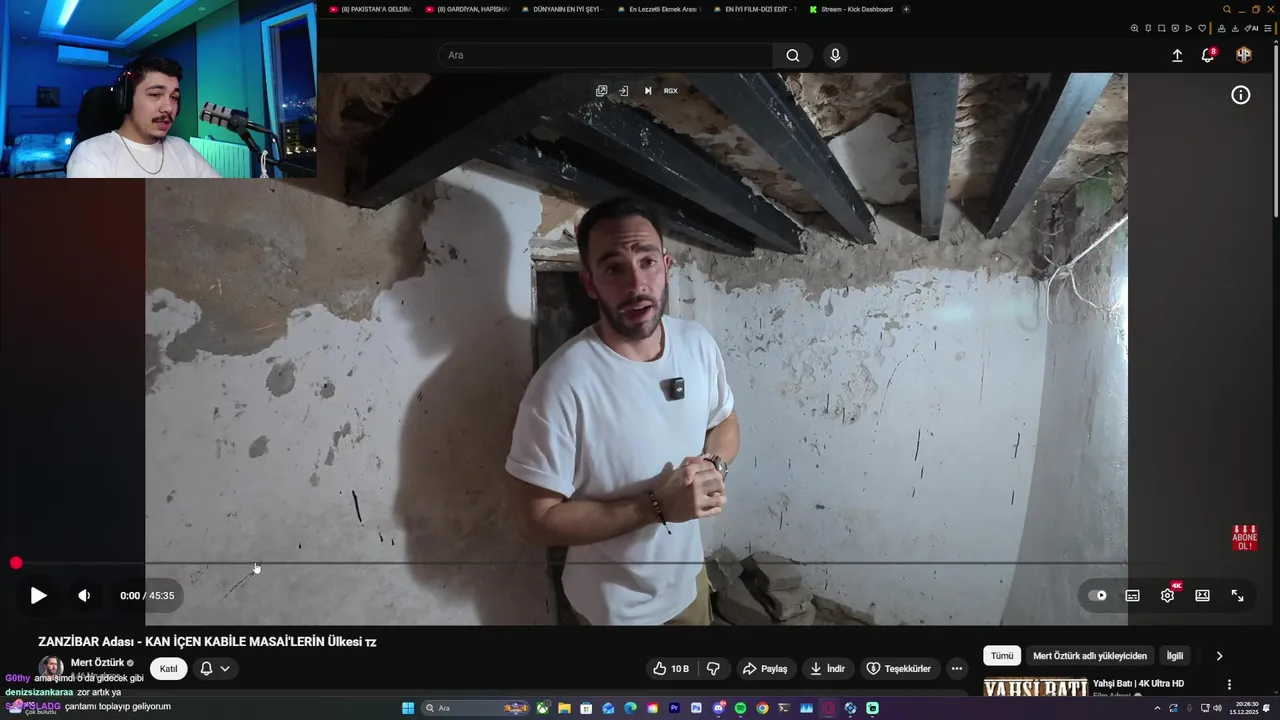
Task: Open Premiere Pro from the taskbar
Action: point(675,708)
